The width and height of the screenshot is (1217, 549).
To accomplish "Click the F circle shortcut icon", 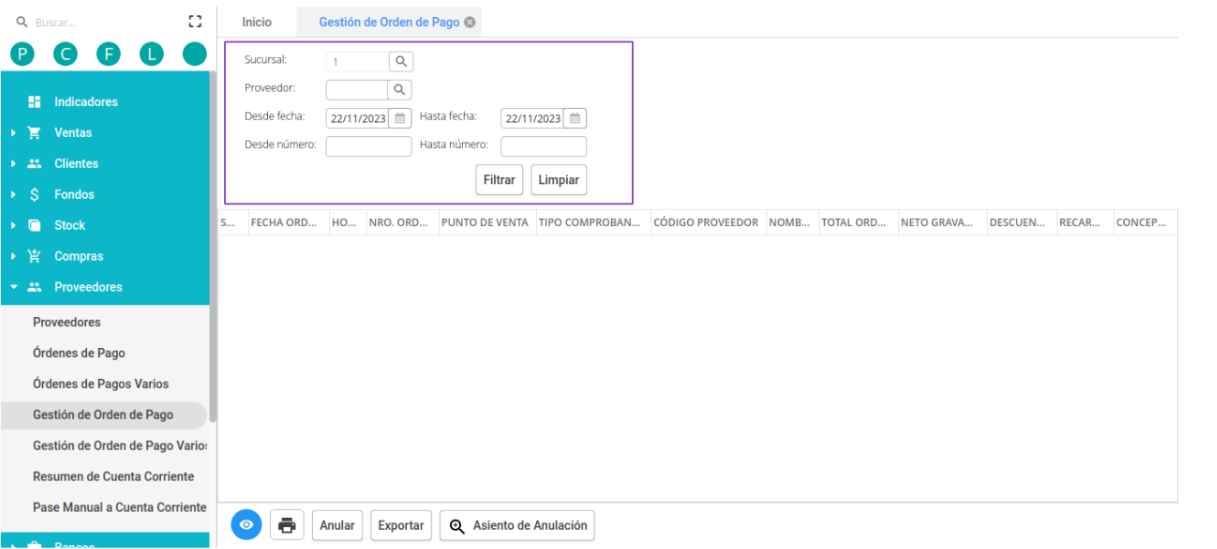I will 108,55.
